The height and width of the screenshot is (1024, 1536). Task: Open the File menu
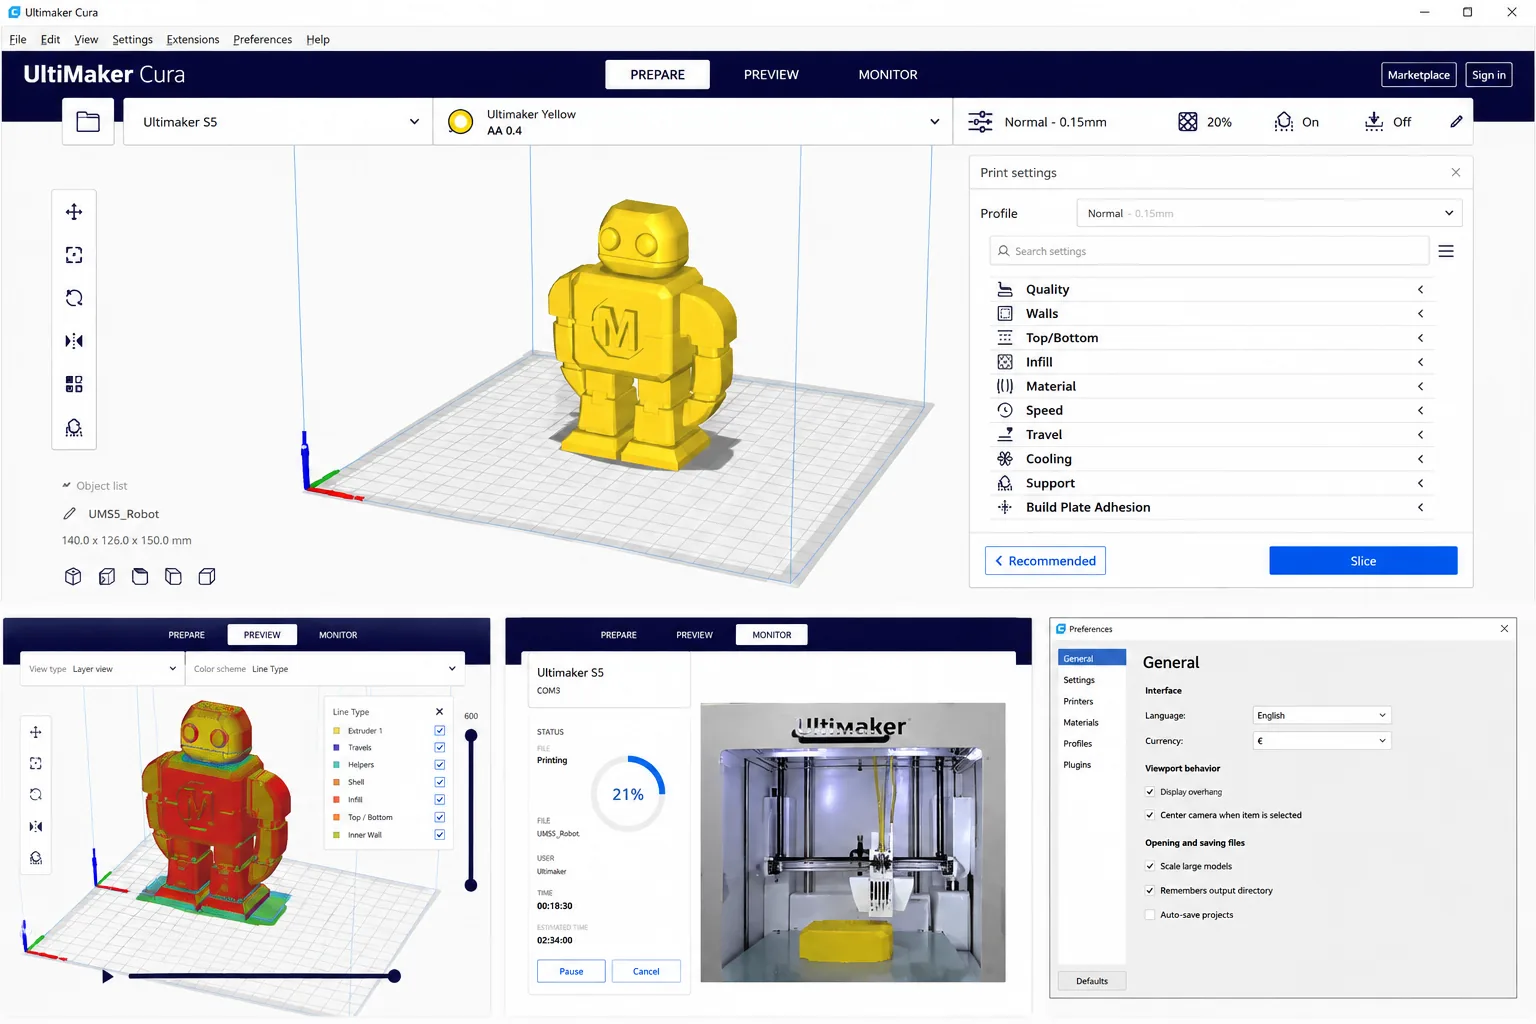click(18, 40)
